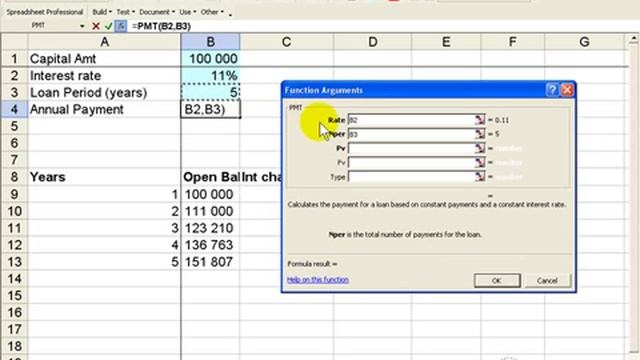Click the Annual Payment label cell
Image resolution: width=640 pixels, height=360 pixels.
click(104, 109)
